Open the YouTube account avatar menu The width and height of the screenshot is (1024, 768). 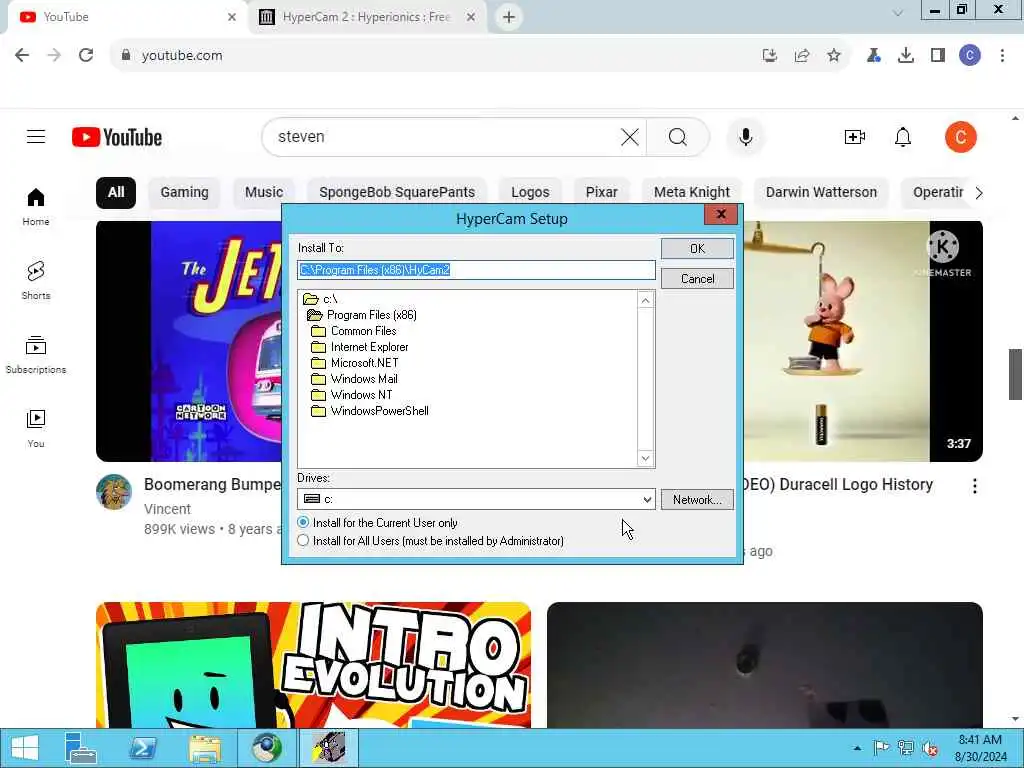(961, 137)
